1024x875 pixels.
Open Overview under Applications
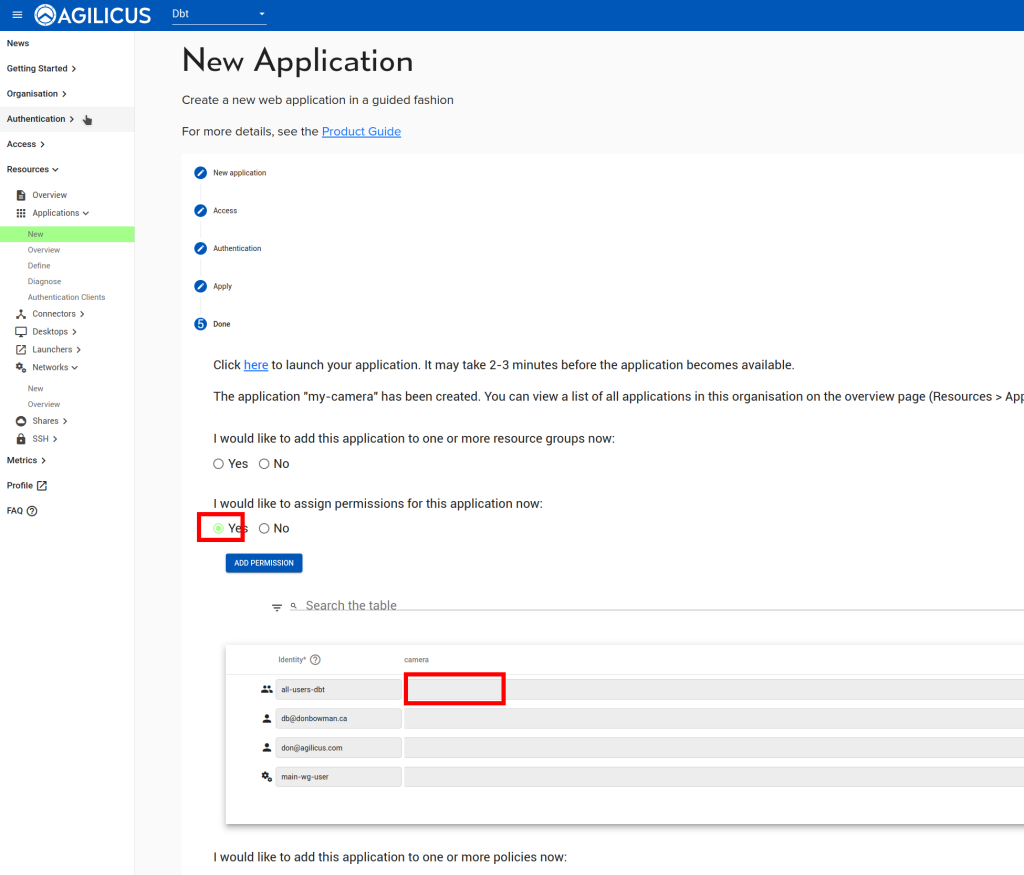click(x=44, y=250)
